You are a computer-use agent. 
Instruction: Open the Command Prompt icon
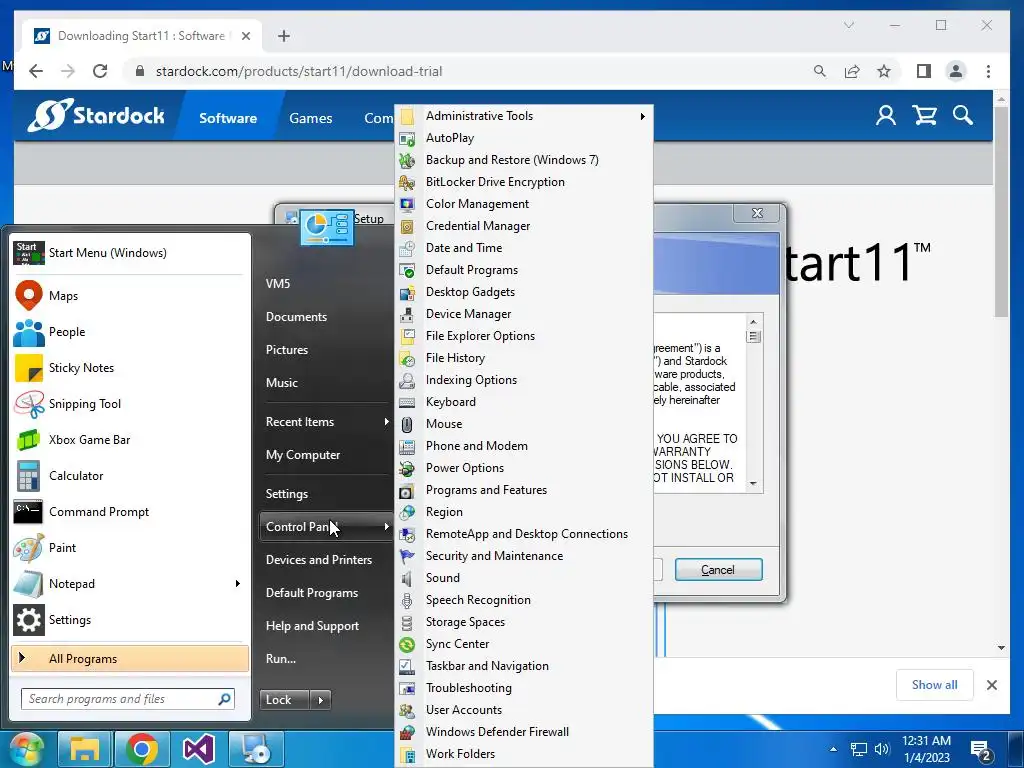coord(29,512)
